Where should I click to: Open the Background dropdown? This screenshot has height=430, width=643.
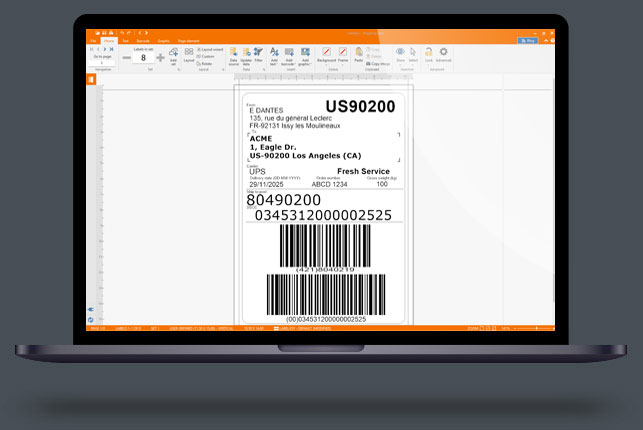pyautogui.click(x=326, y=58)
